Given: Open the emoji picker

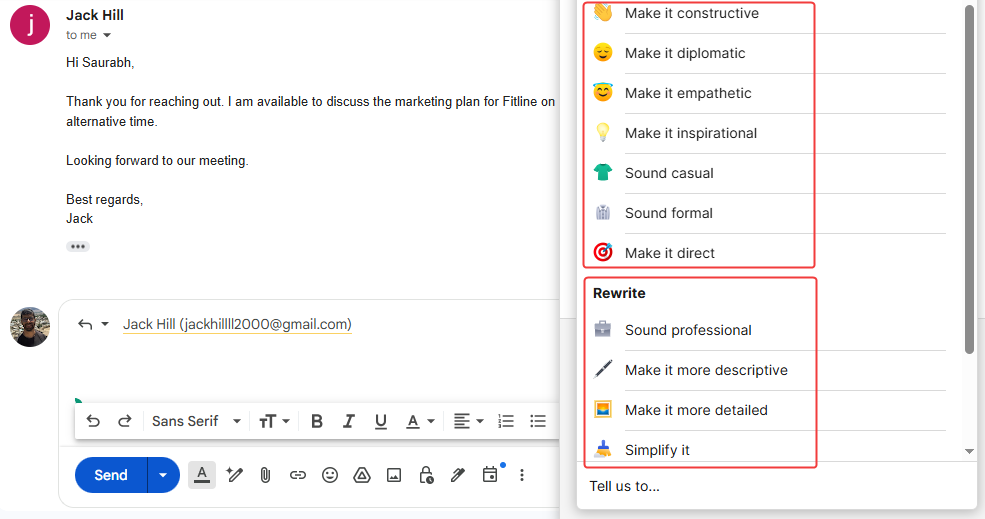Looking at the screenshot, I should pos(330,475).
